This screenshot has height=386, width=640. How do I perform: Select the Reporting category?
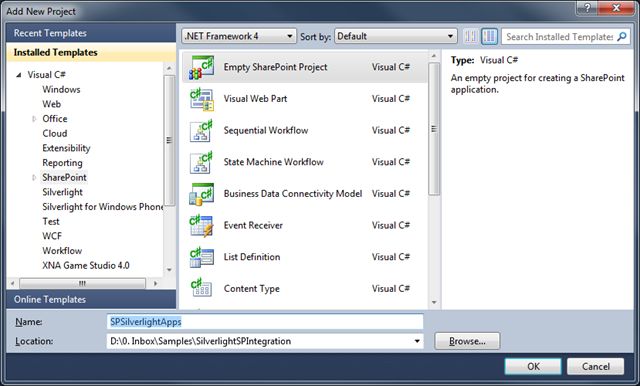pyautogui.click(x=62, y=163)
